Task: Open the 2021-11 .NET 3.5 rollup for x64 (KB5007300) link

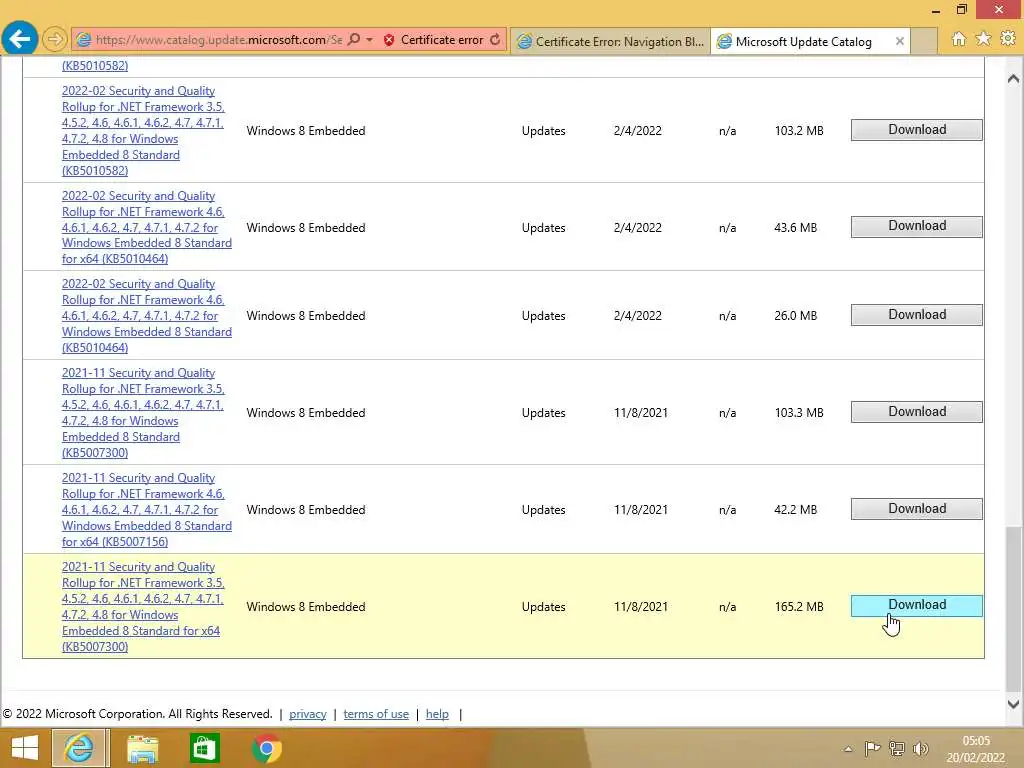Action: coord(143,607)
